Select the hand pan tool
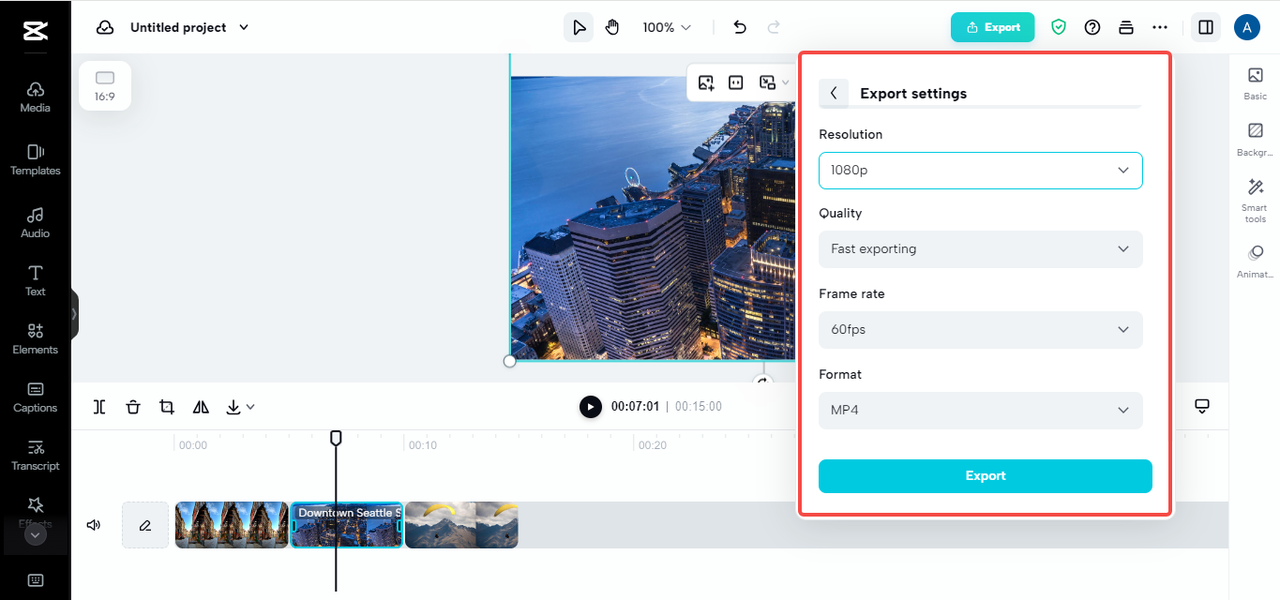 tap(612, 28)
